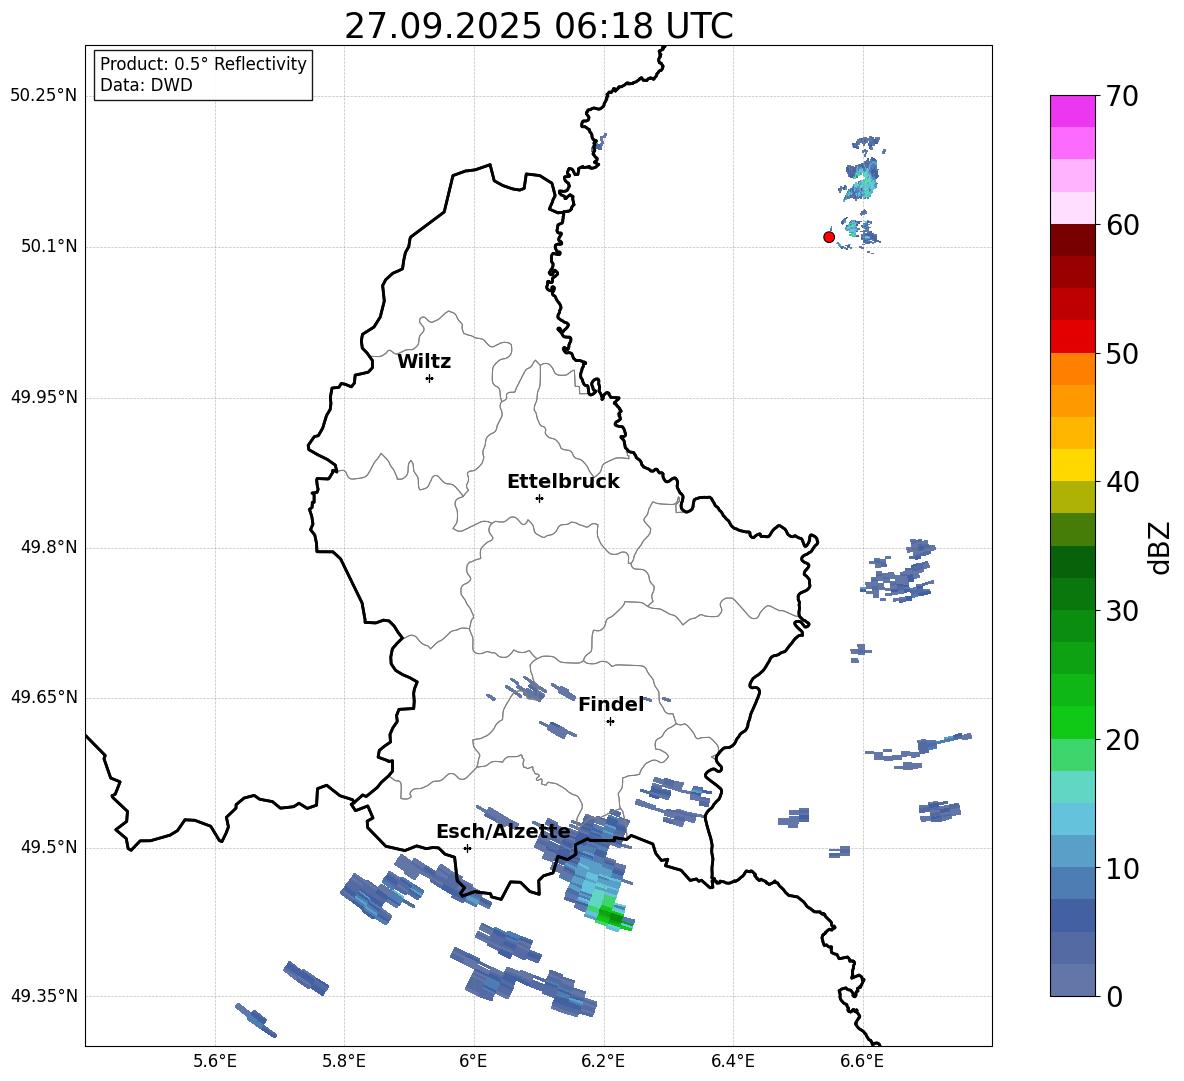Screen dimensions: 1184x1081
Task: Click the 49.35°N latitude label
Action: (x=43, y=996)
